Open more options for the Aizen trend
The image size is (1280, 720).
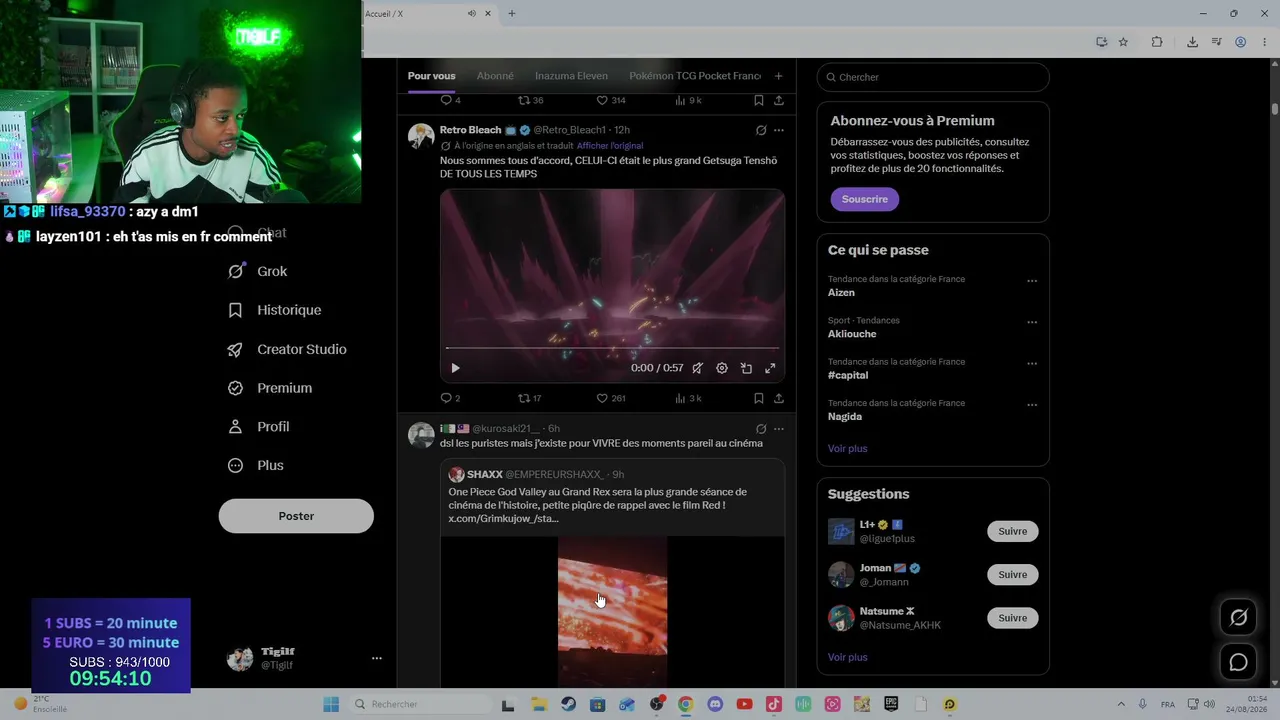click(1032, 281)
